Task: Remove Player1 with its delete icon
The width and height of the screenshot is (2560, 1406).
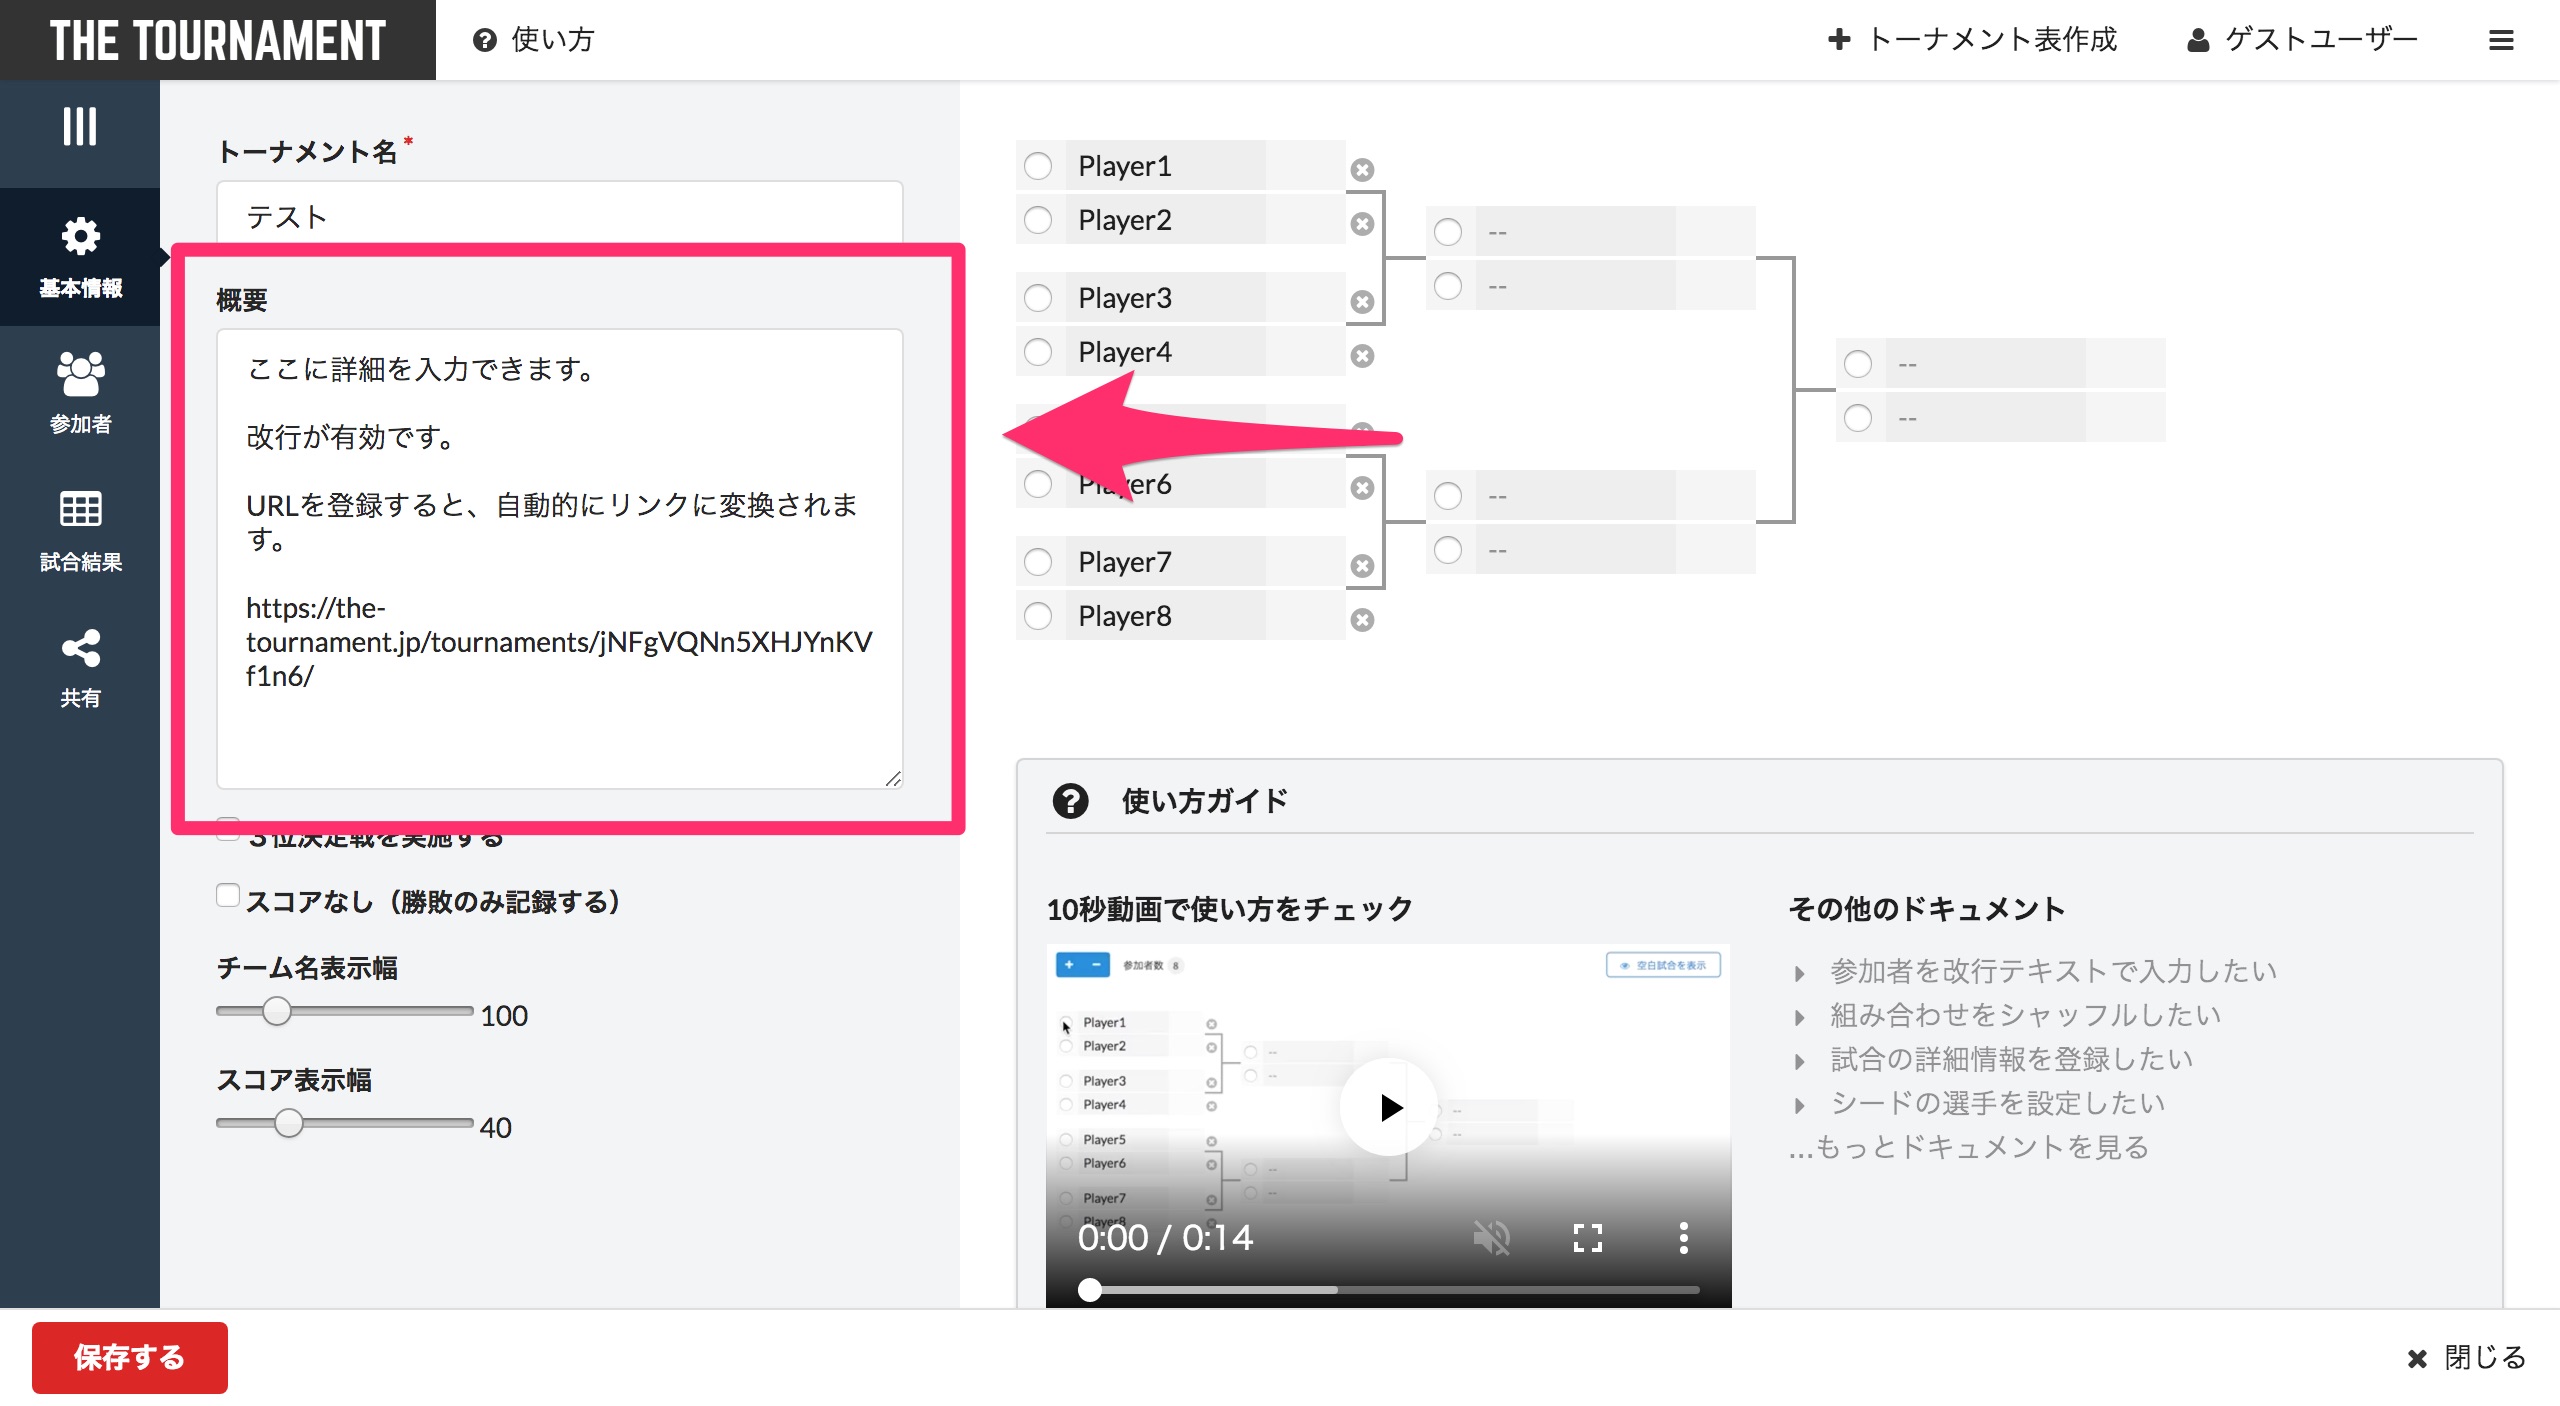Action: click(1362, 169)
